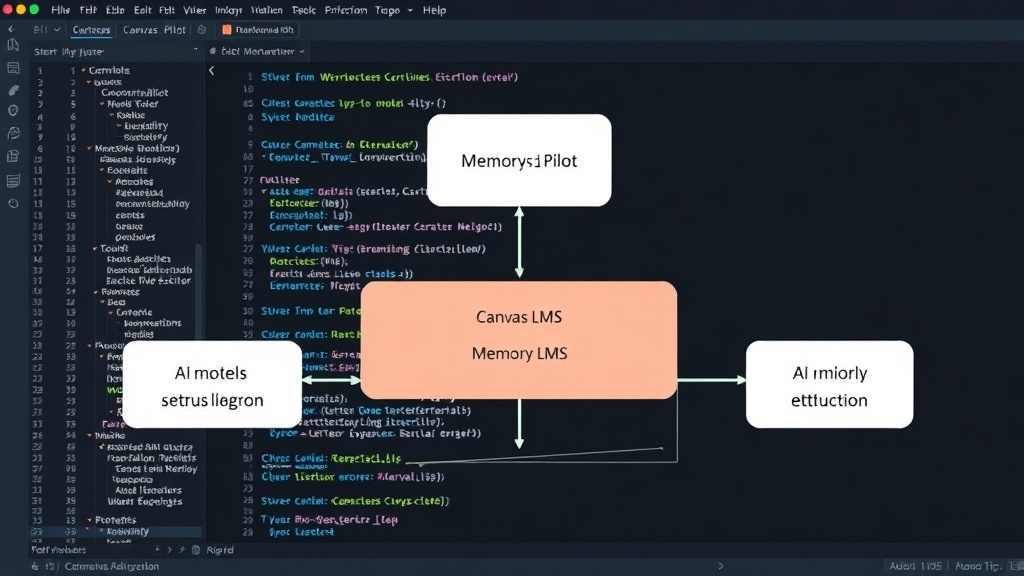Click the back arrow above the sidebar

pos(11,29)
